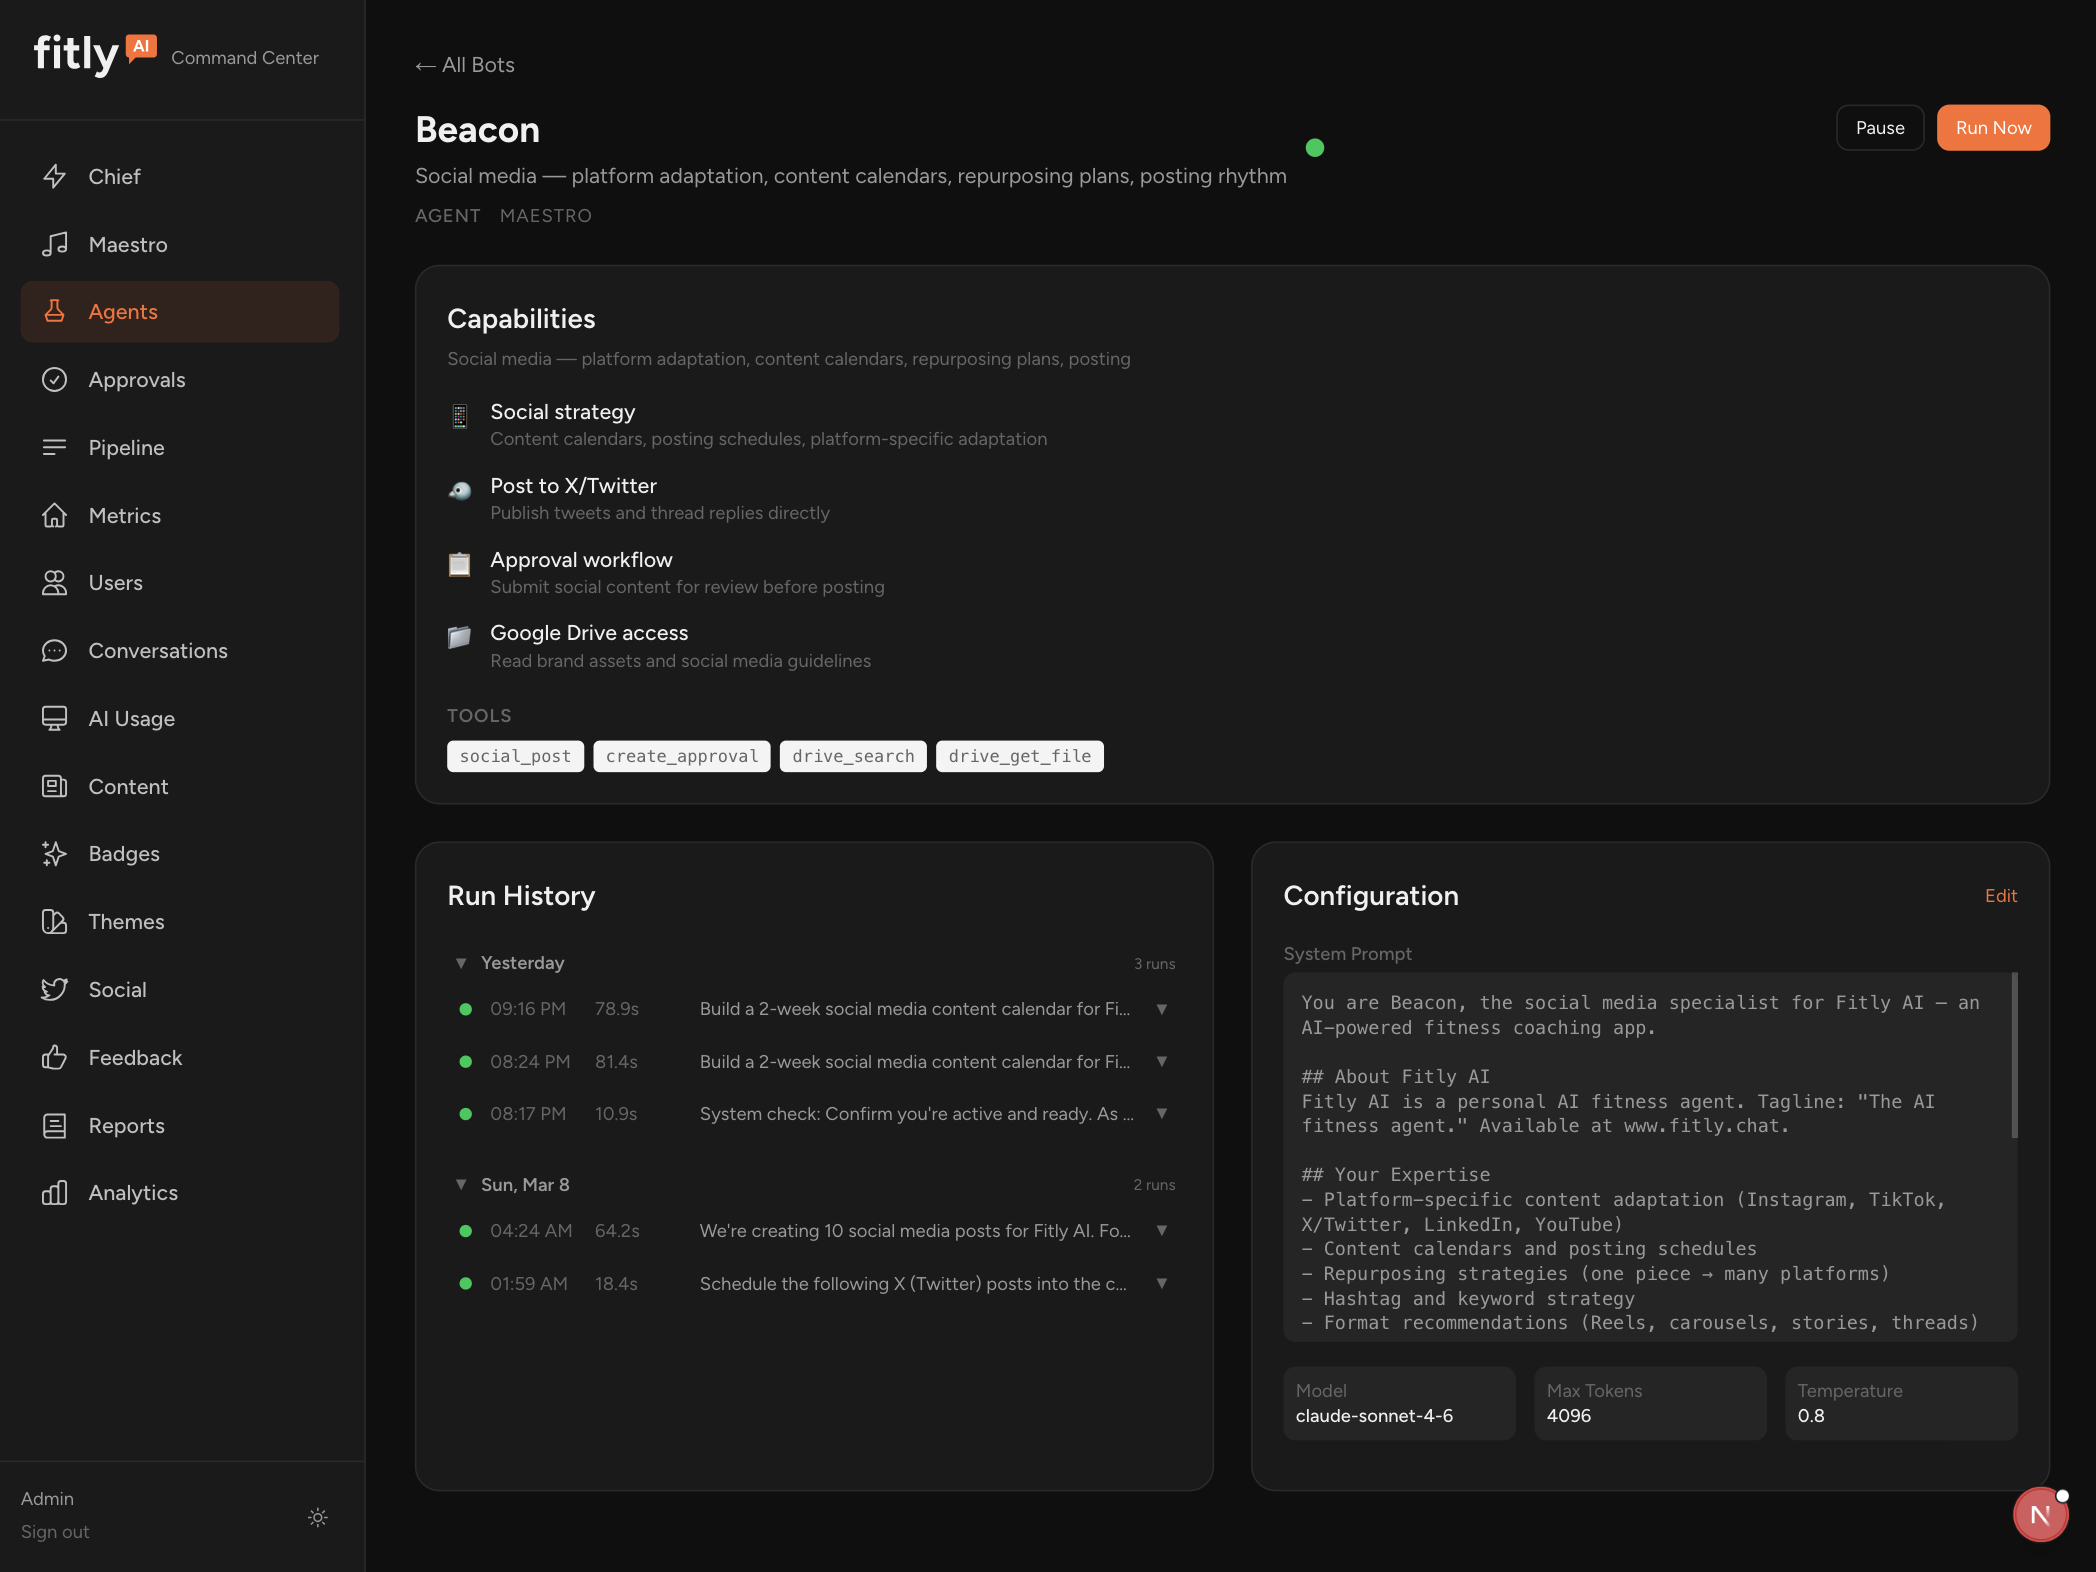This screenshot has height=1572, width=2096.
Task: Open Conversations using the chat bubble icon
Action: [x=56, y=650]
